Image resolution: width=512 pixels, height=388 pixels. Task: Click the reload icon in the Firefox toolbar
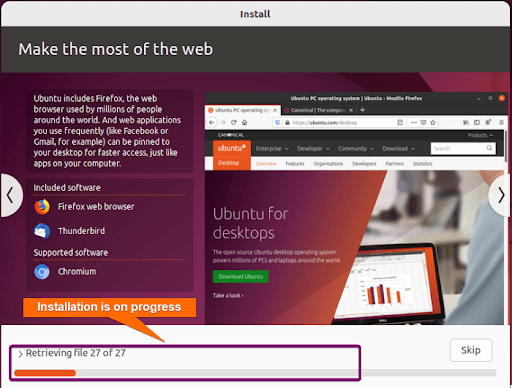[234, 122]
